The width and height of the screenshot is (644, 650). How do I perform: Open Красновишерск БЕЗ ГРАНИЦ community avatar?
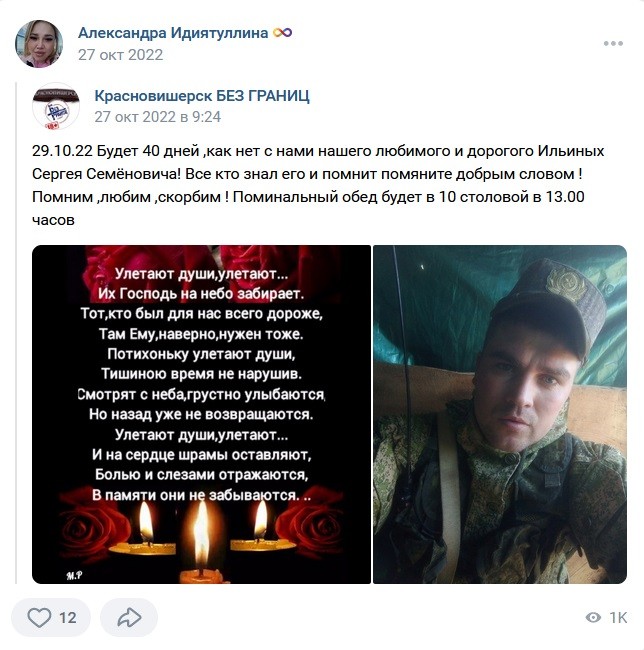56,106
